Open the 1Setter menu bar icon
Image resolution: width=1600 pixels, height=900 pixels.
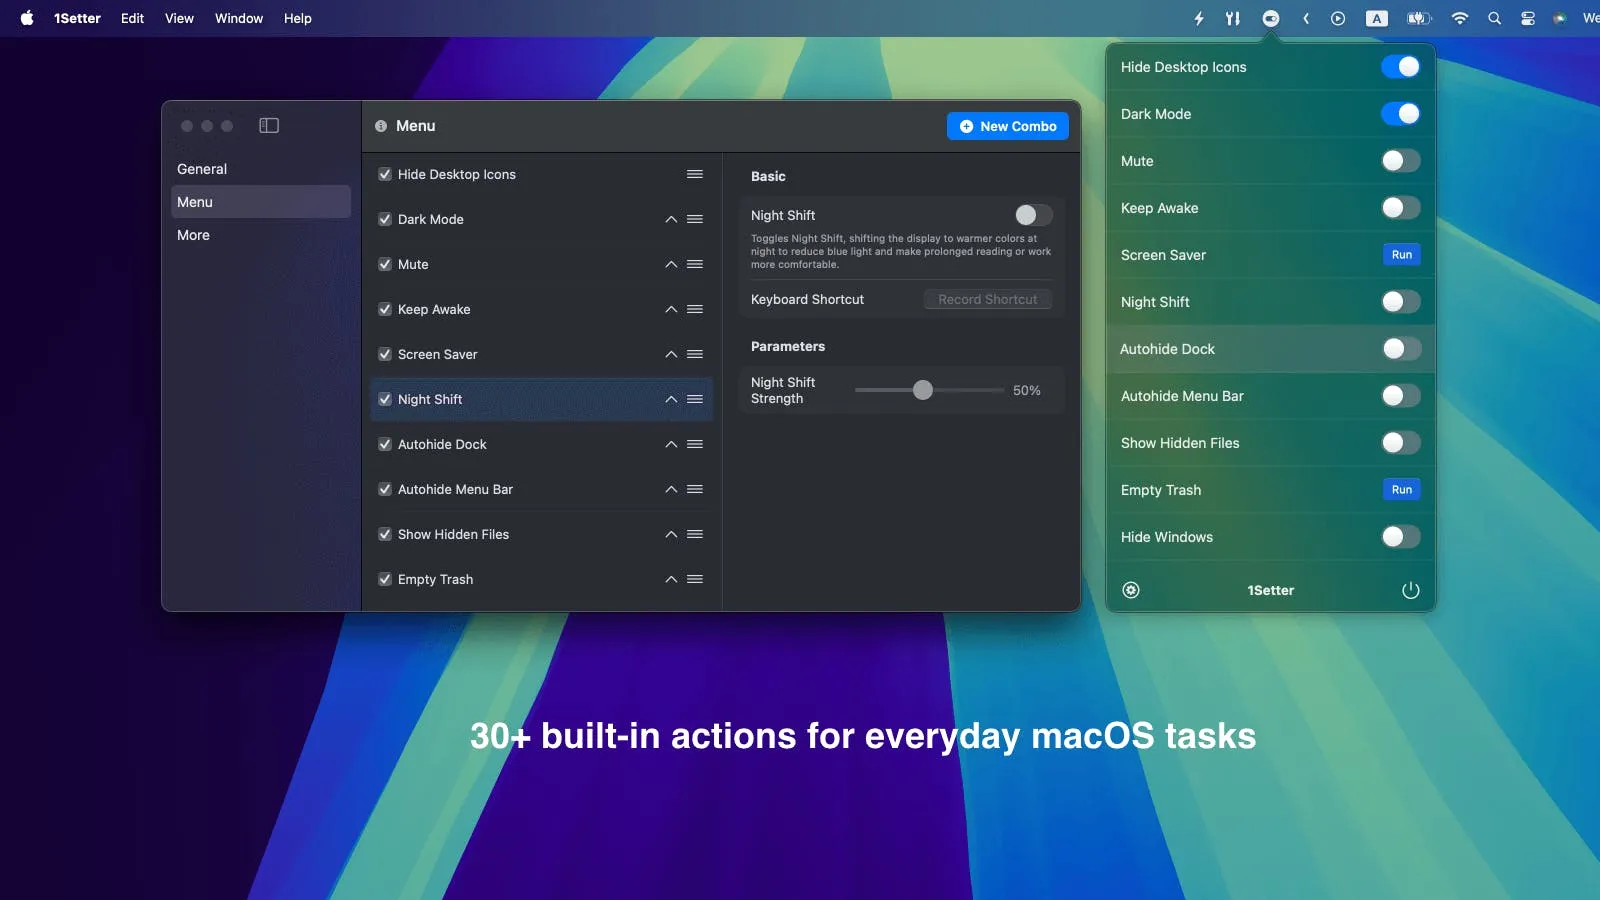point(1271,18)
